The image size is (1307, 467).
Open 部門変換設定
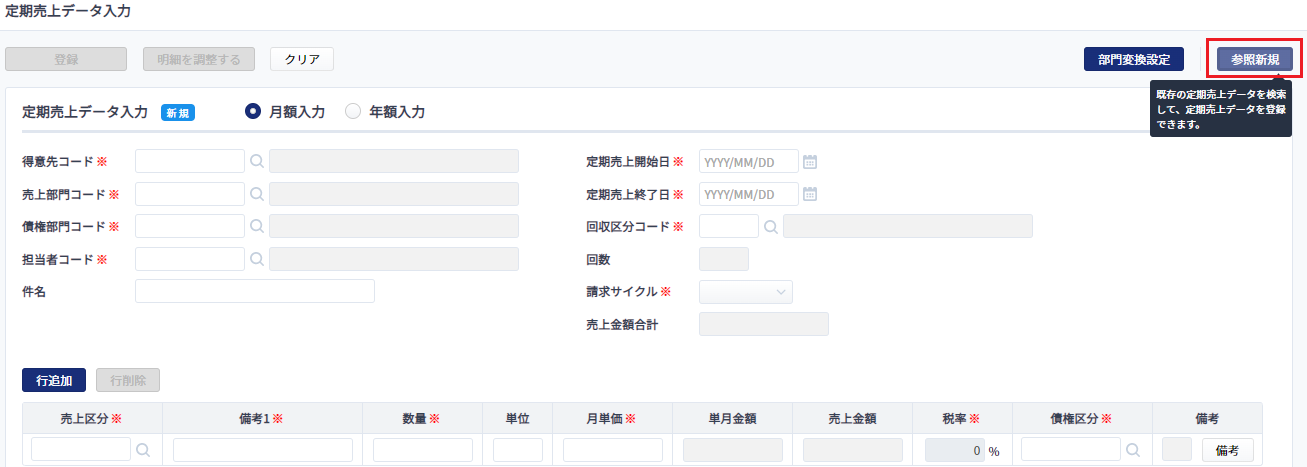[1134, 59]
